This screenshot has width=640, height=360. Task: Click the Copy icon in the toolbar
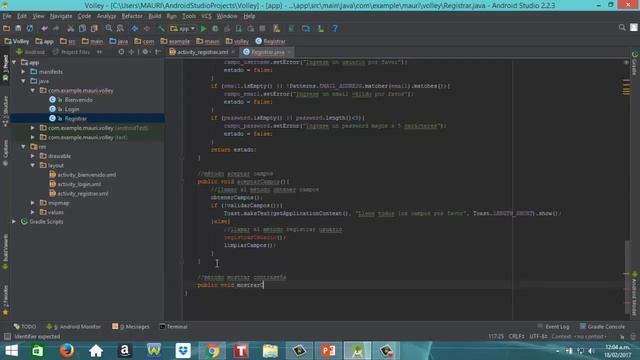point(82,29)
